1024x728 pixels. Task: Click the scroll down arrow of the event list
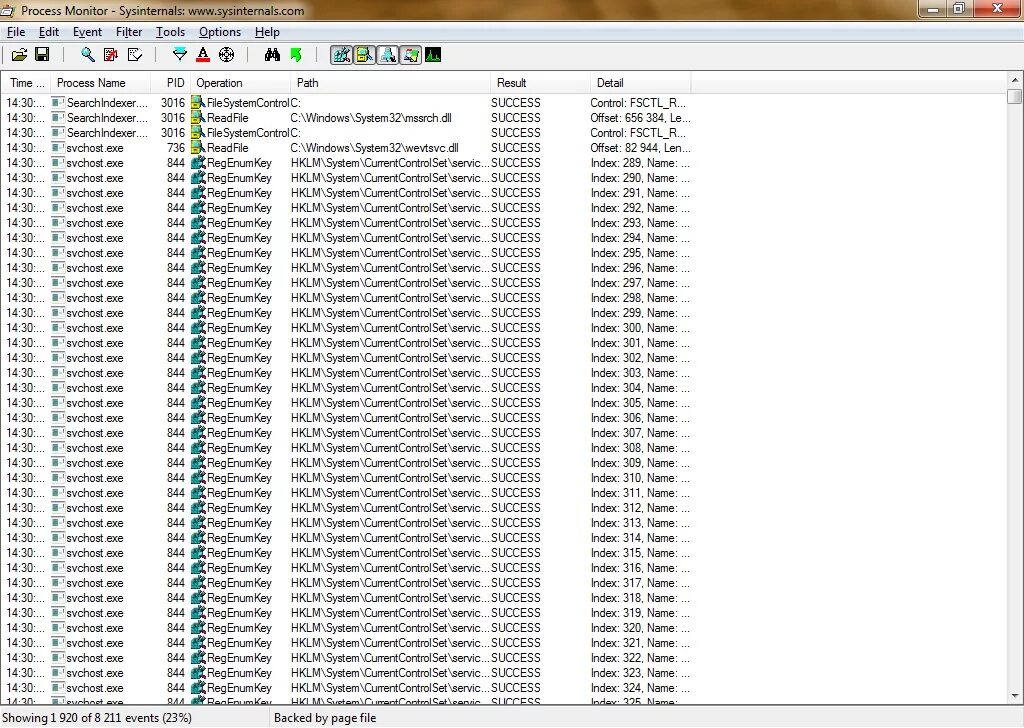tap(1014, 696)
